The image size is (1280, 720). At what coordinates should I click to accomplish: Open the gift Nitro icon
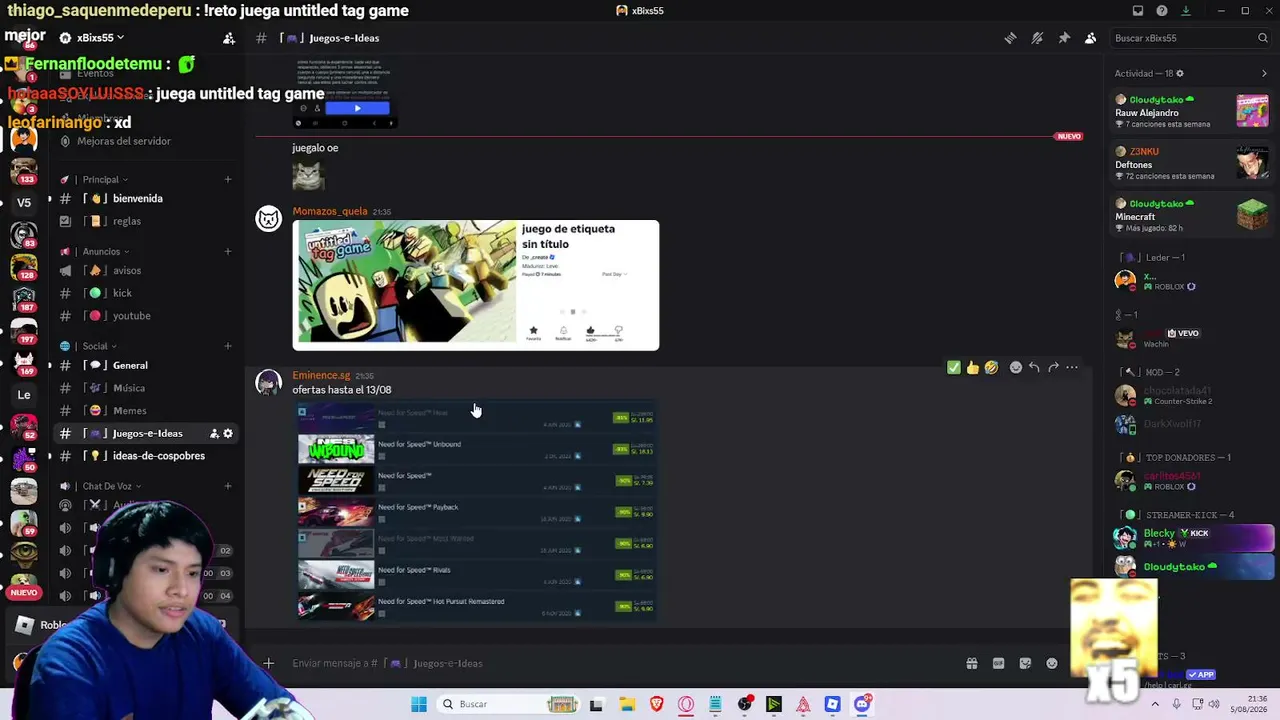[971, 663]
